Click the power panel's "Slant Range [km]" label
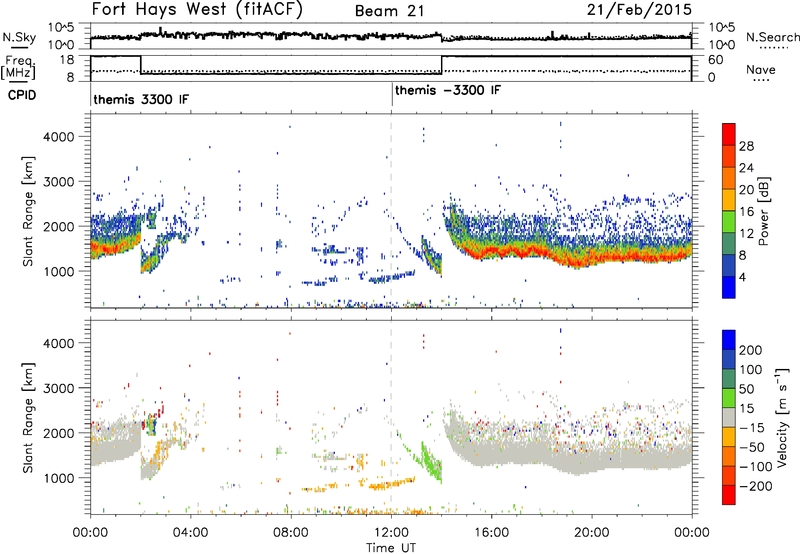 coord(28,211)
